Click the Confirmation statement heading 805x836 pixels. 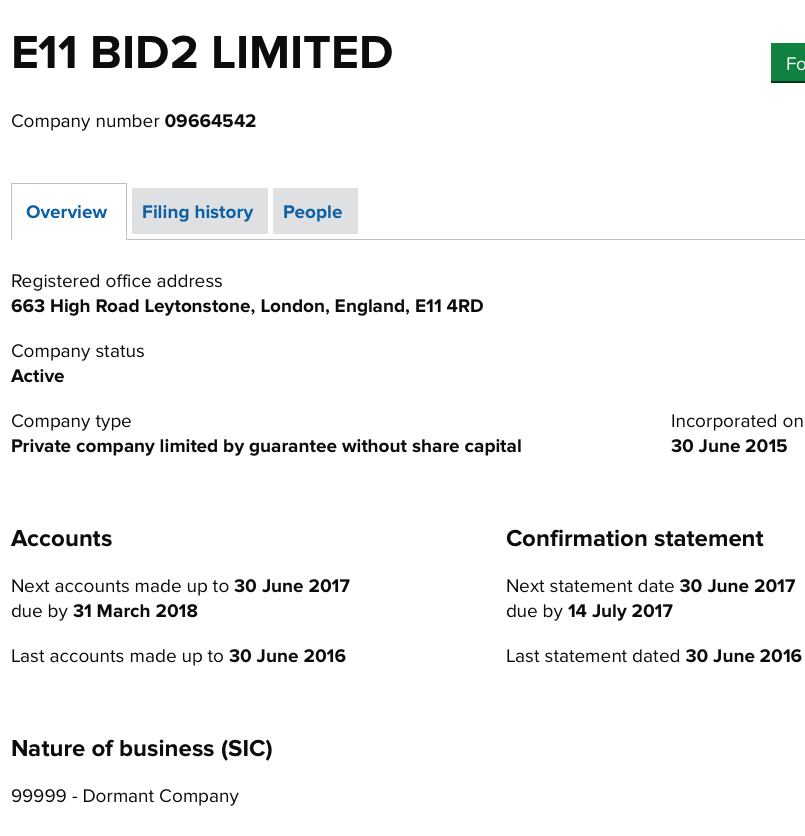click(634, 538)
